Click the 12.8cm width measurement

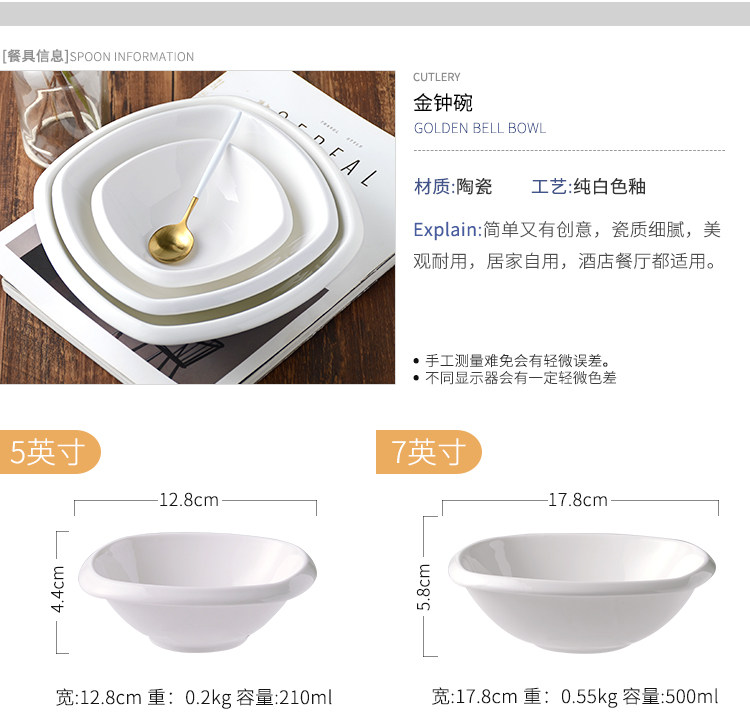click(189, 500)
